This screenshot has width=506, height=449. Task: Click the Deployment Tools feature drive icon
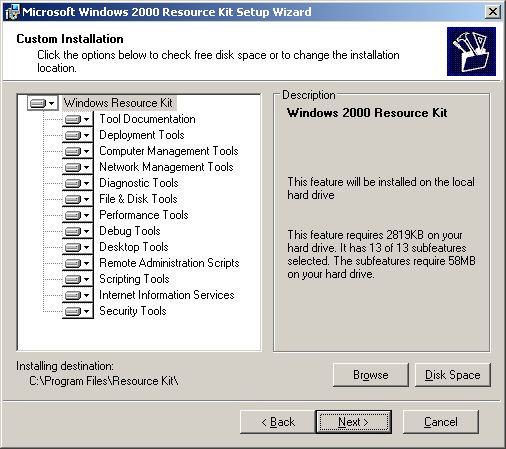click(x=77, y=135)
